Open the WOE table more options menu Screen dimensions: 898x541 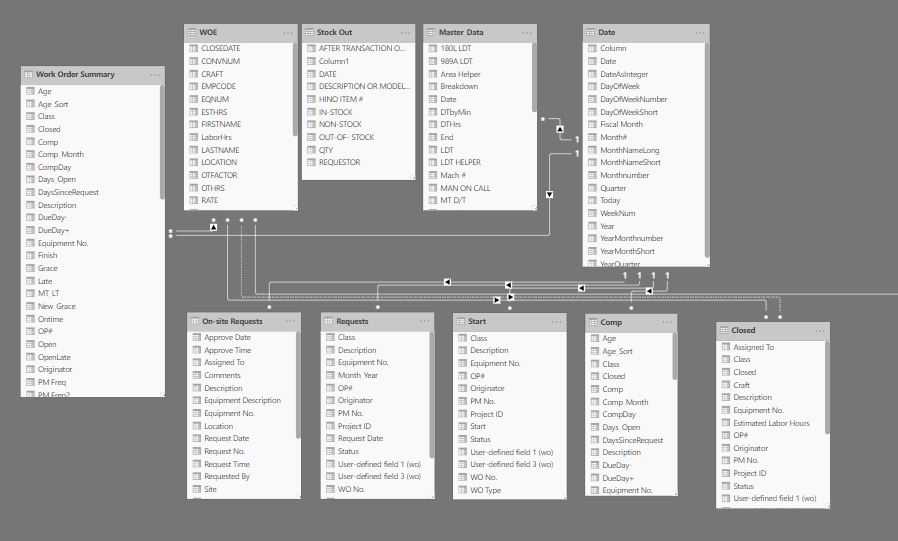pyautogui.click(x=287, y=33)
